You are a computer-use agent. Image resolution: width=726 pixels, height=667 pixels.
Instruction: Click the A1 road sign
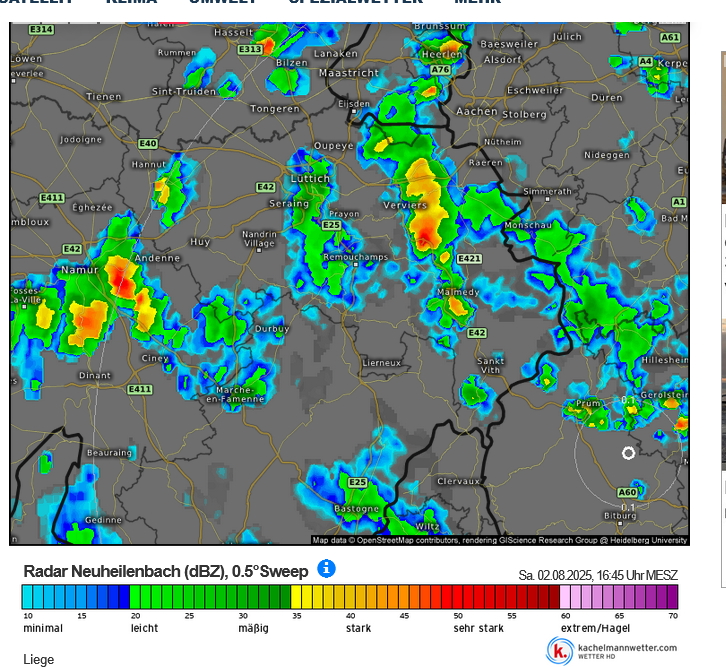(x=679, y=202)
